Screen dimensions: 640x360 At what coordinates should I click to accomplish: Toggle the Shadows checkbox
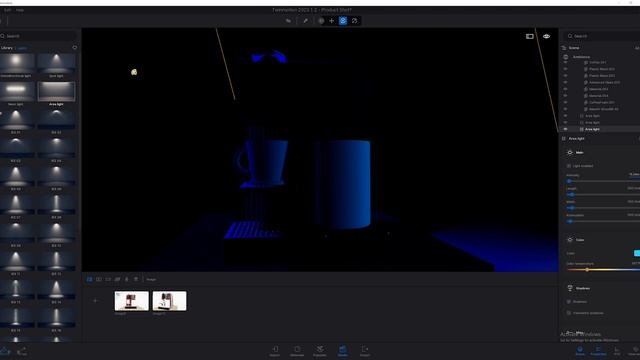coord(569,302)
